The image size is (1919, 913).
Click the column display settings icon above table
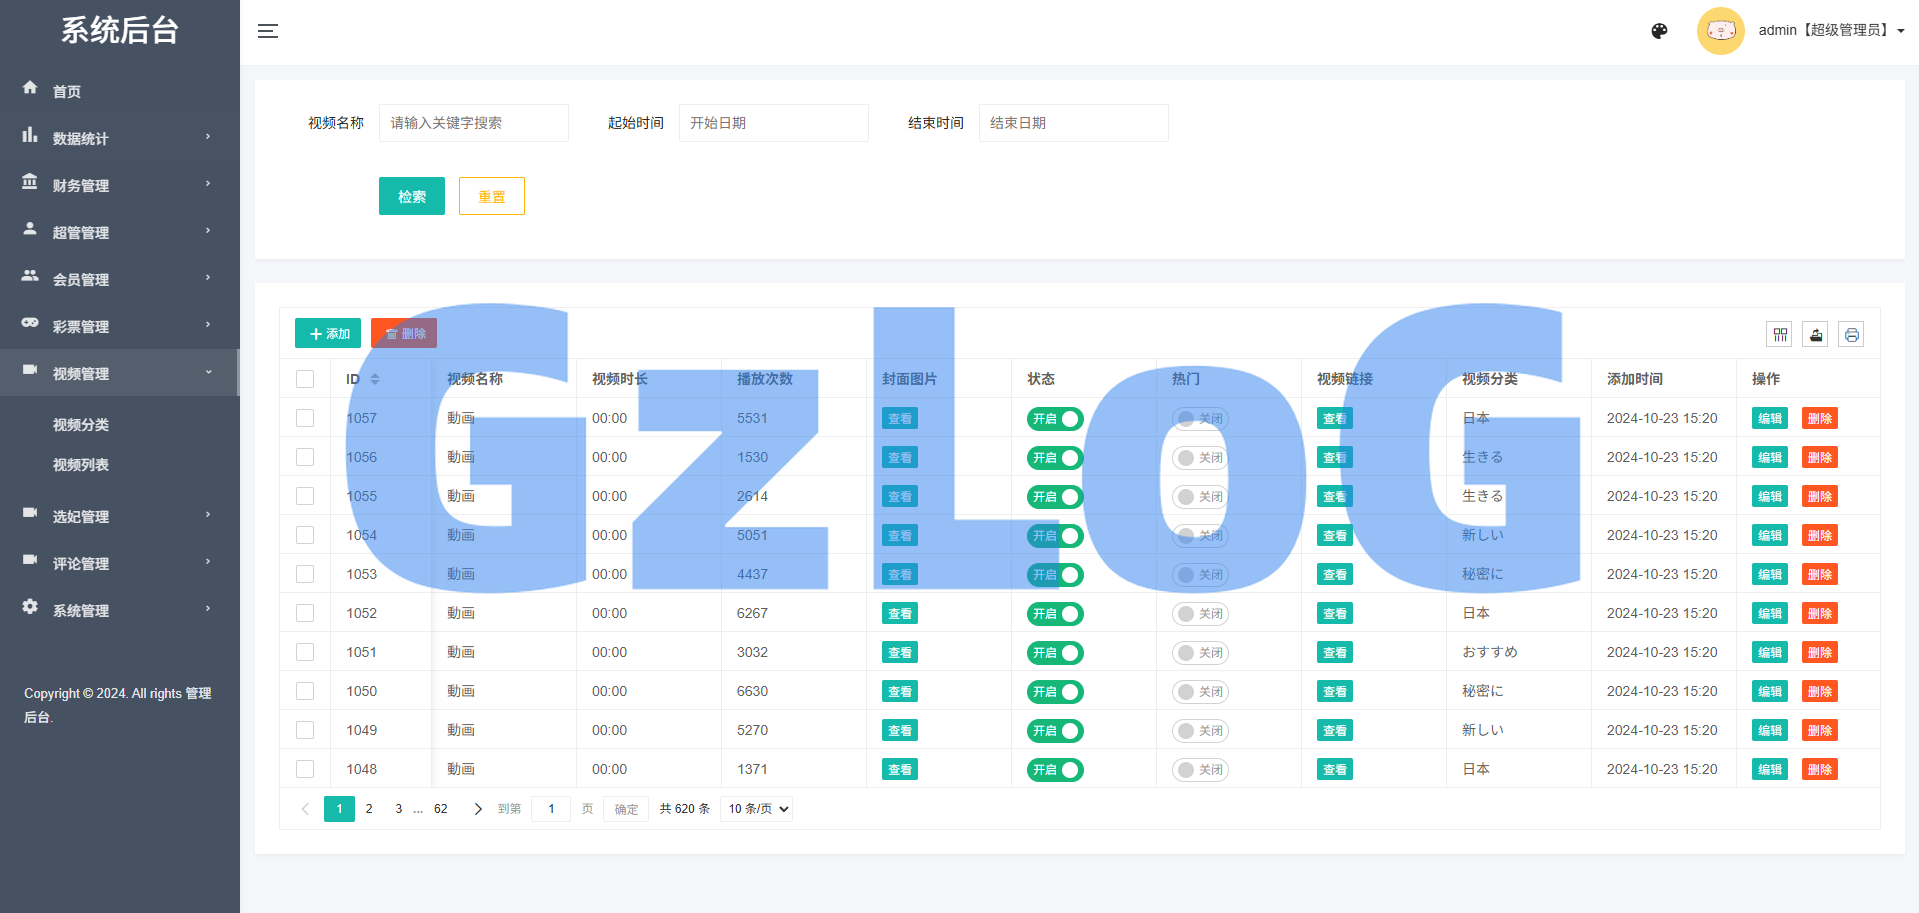click(1779, 334)
